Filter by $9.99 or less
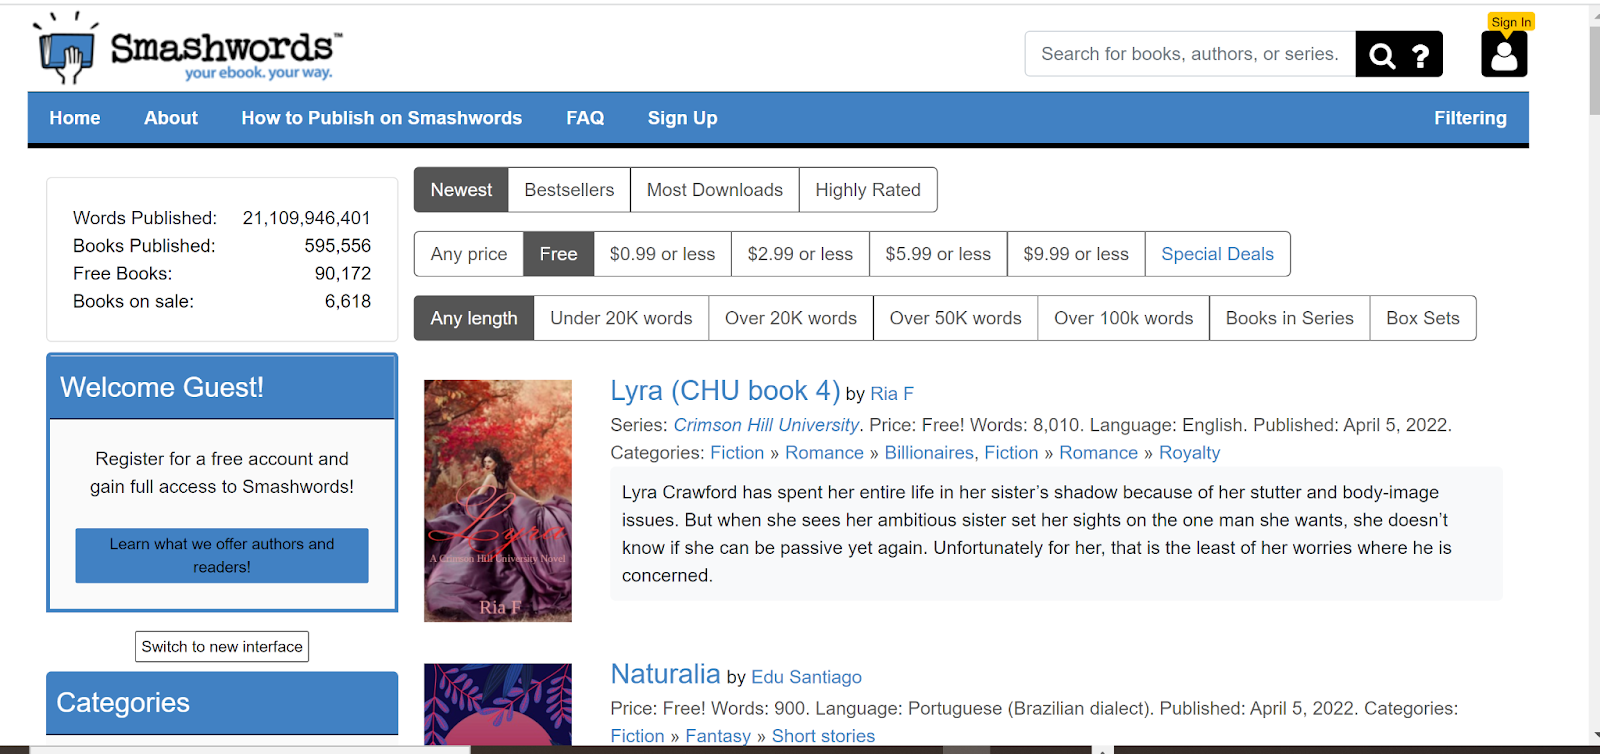This screenshot has height=754, width=1600. click(1076, 254)
